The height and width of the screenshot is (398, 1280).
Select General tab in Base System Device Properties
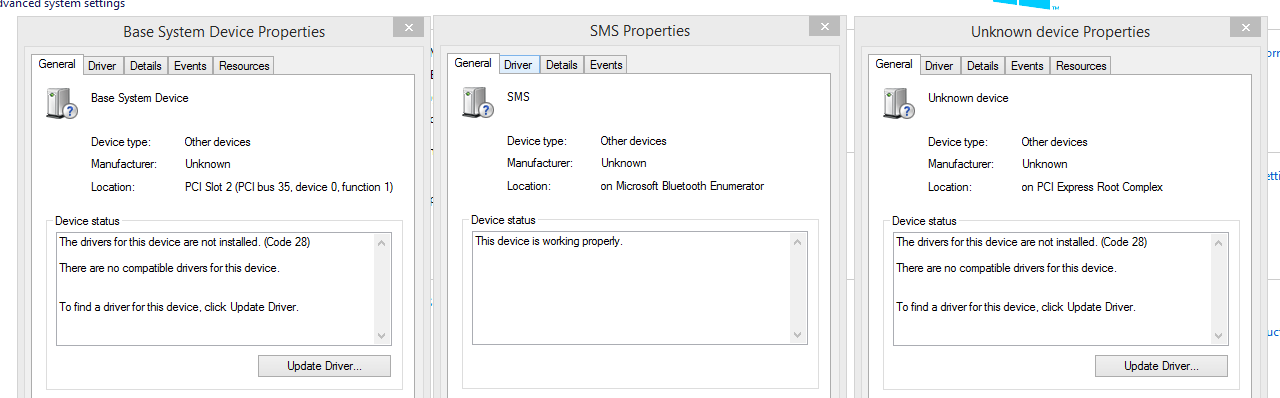coord(57,64)
